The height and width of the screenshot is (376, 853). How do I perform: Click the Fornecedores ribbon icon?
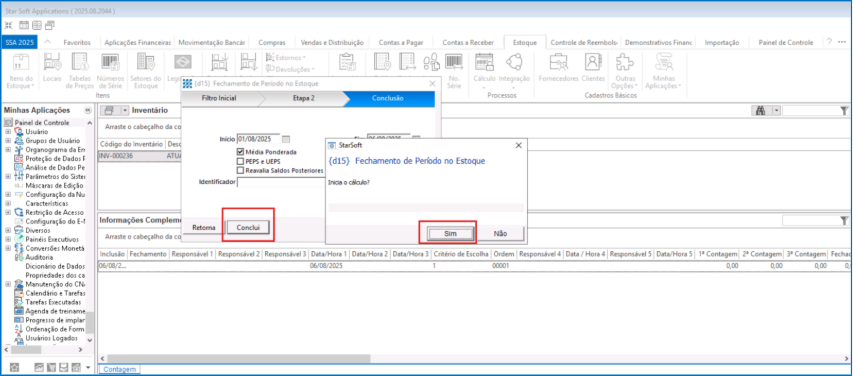coord(558,69)
